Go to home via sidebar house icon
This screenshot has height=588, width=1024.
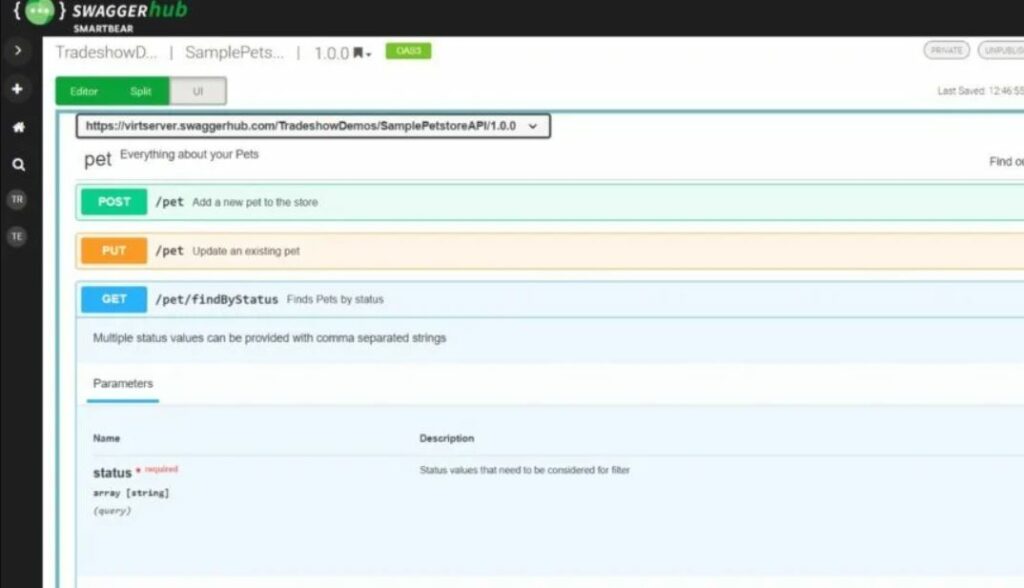point(18,127)
